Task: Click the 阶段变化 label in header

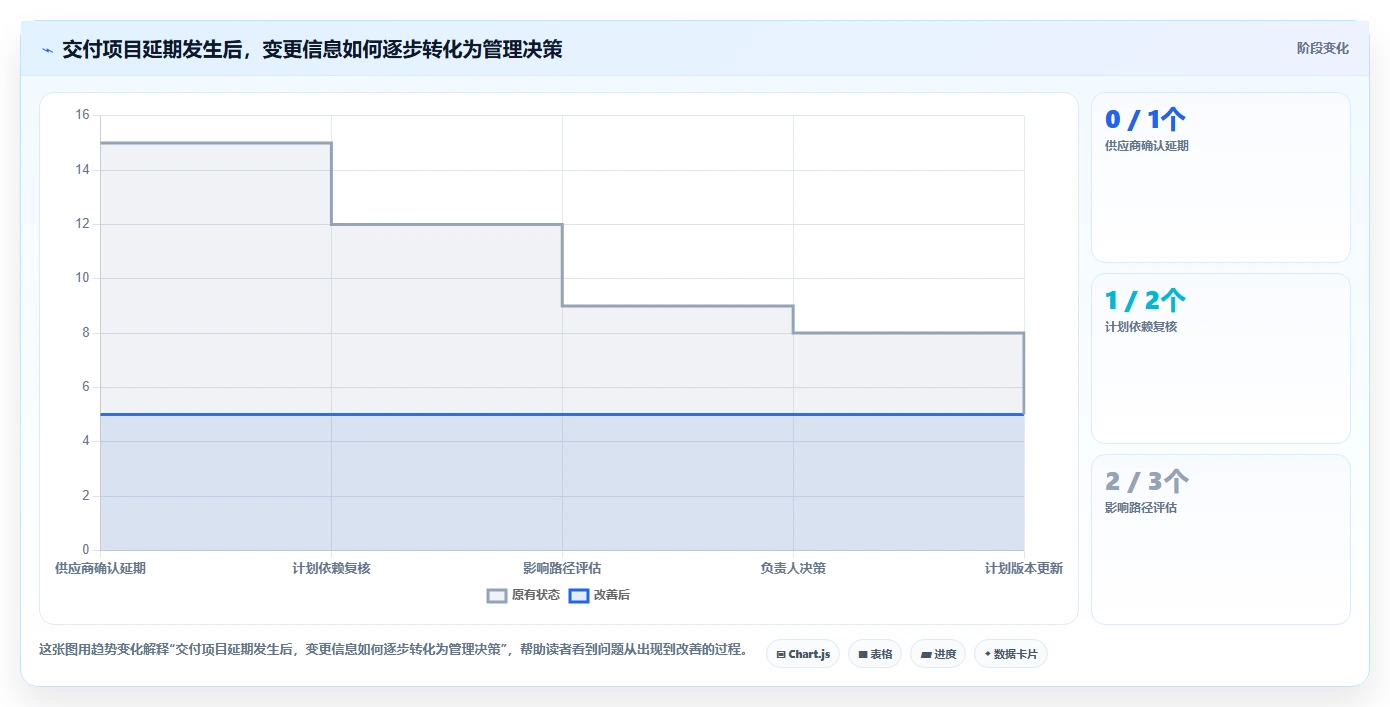Action: pyautogui.click(x=1322, y=48)
